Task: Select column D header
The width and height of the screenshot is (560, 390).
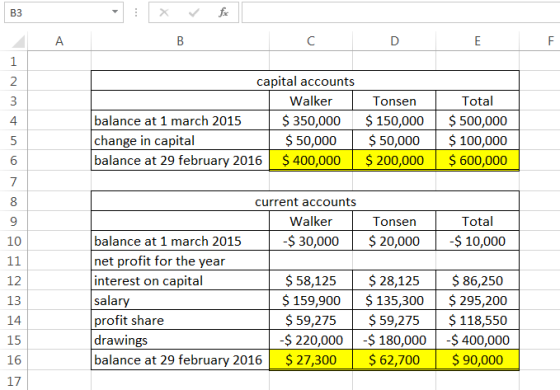Action: tap(394, 41)
